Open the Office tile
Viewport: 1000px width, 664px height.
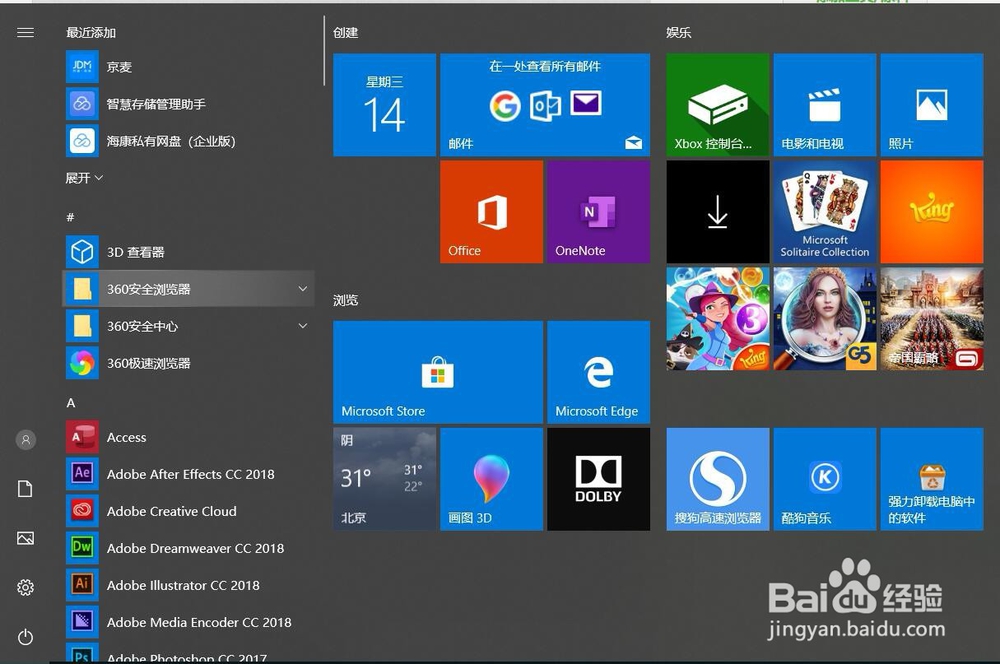[492, 212]
